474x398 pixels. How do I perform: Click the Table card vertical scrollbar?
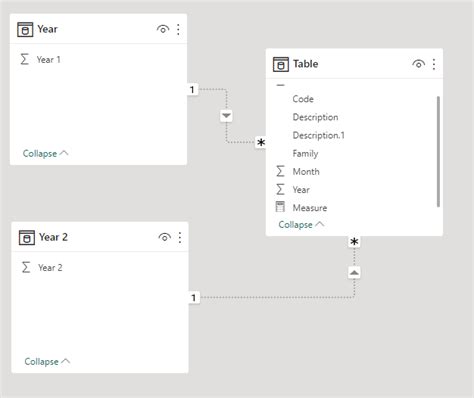(x=438, y=152)
